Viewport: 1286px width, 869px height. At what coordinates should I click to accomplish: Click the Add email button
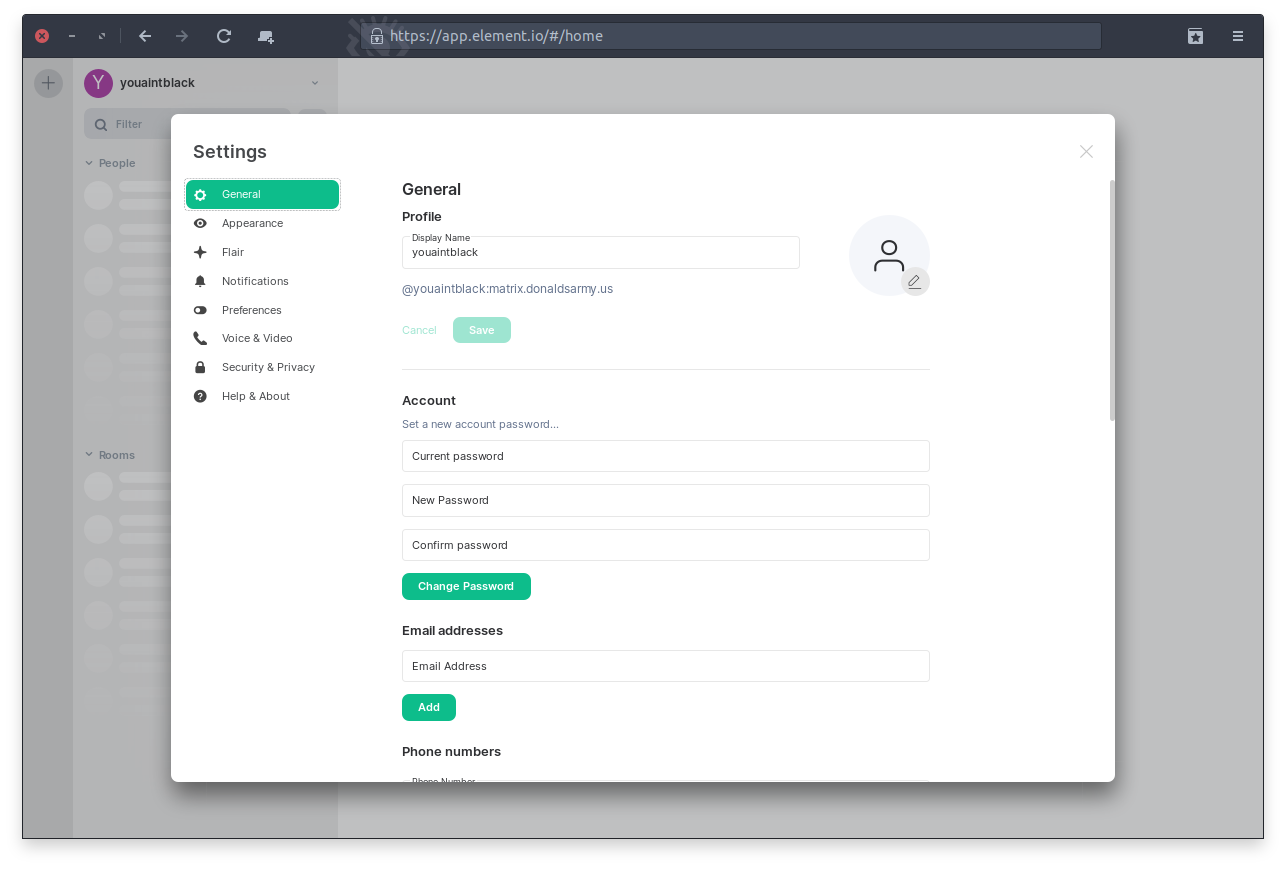click(x=428, y=708)
